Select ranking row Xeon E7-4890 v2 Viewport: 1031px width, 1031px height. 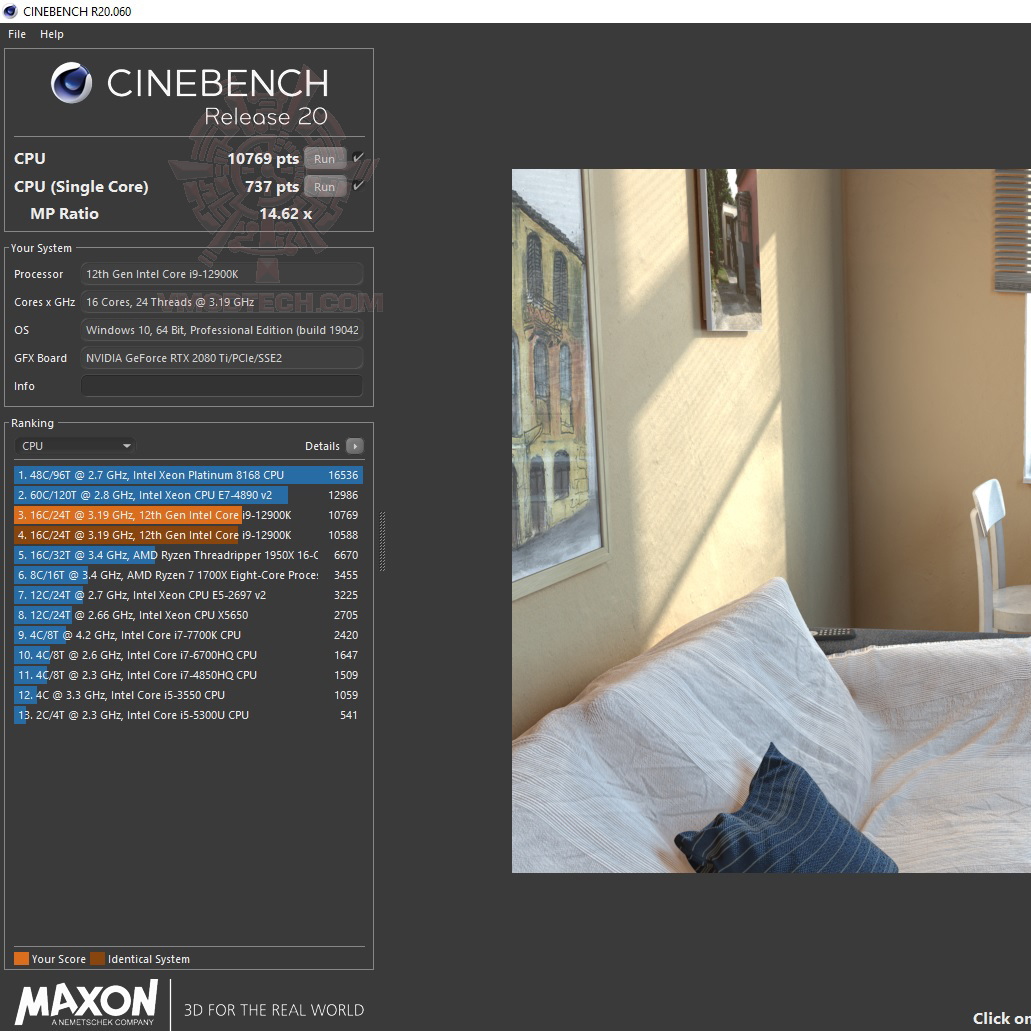click(188, 495)
